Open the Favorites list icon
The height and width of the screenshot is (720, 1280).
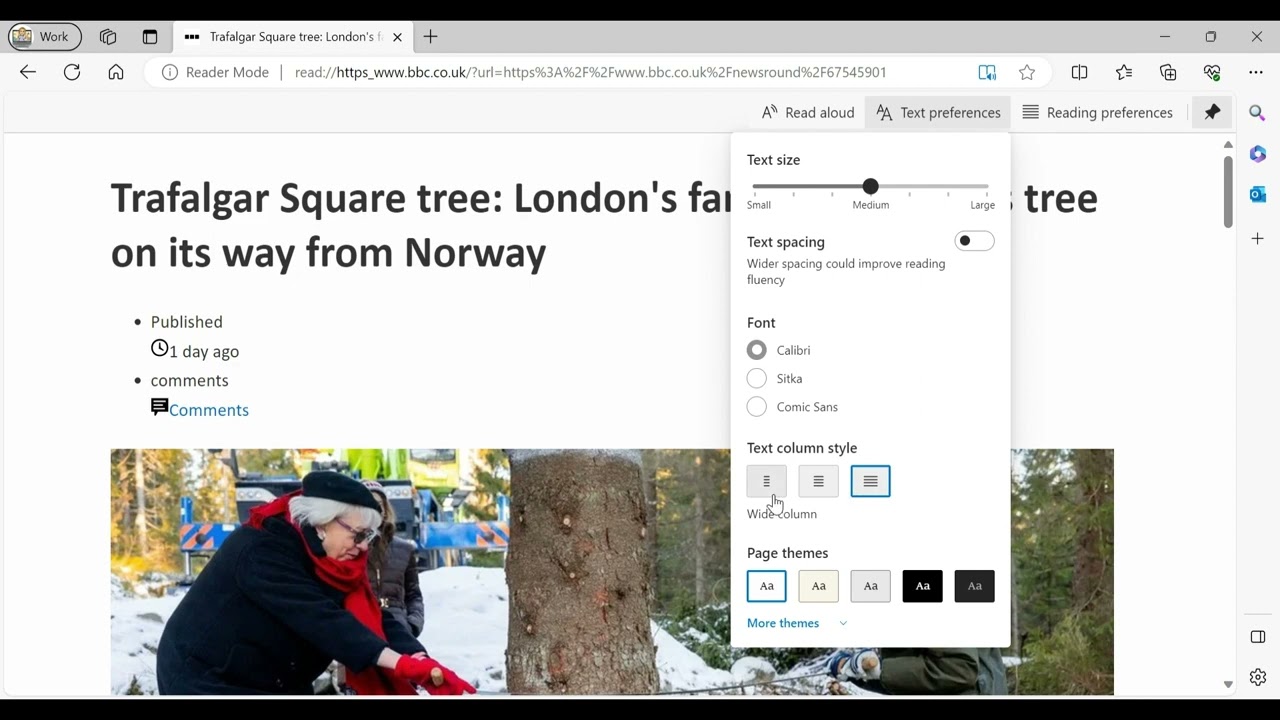click(1124, 72)
